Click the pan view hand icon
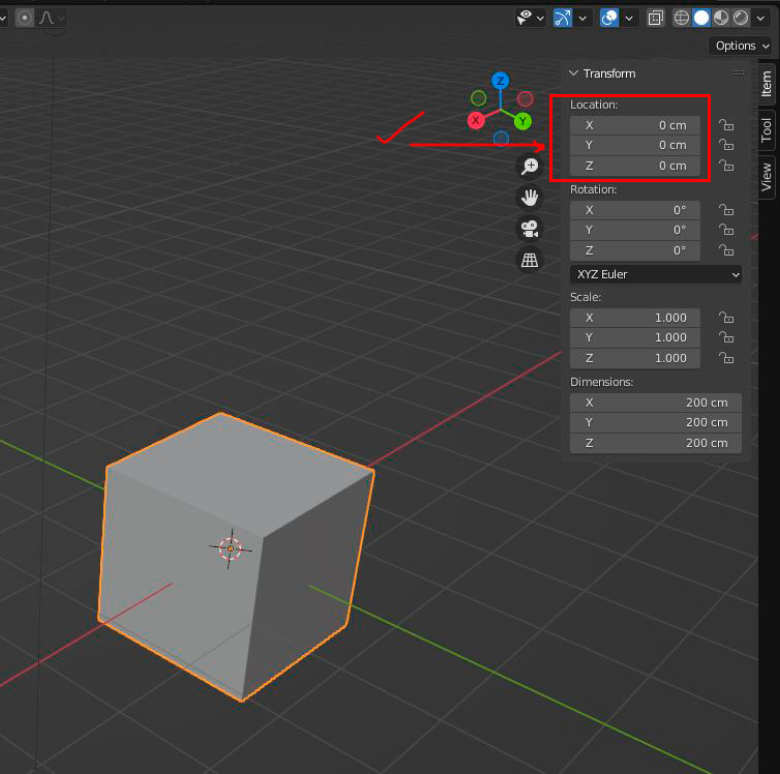780x774 pixels. click(529, 198)
